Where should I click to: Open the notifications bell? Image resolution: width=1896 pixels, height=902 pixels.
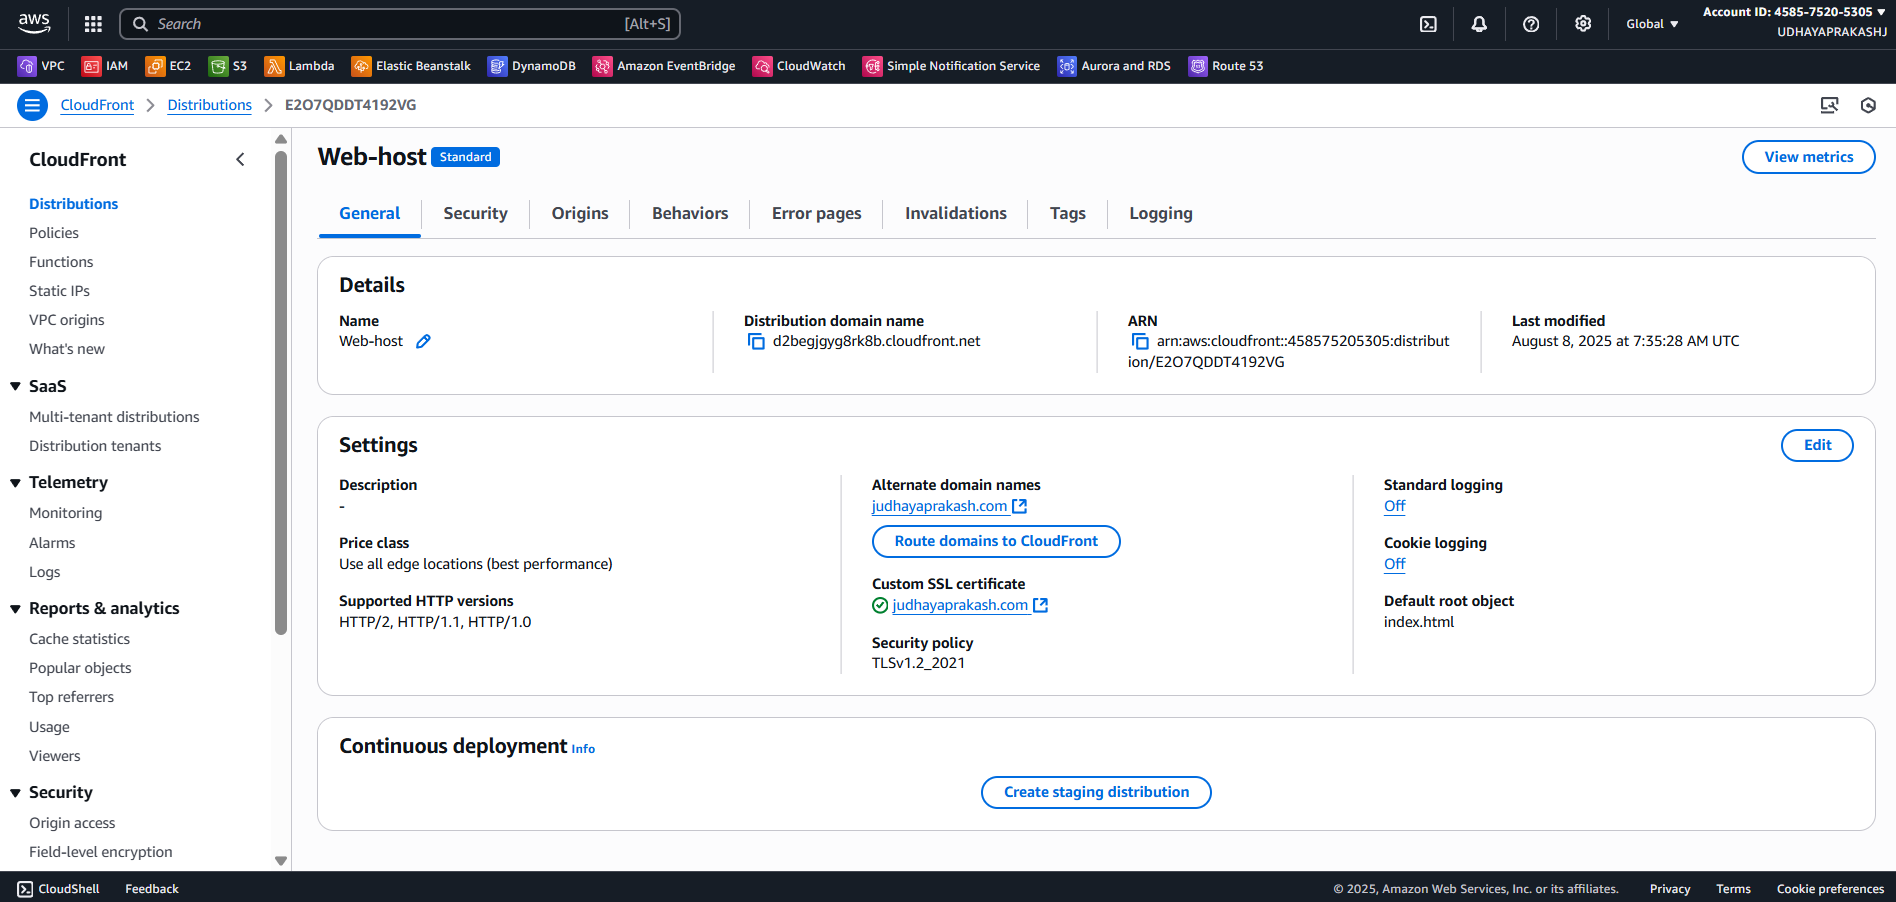(1479, 24)
